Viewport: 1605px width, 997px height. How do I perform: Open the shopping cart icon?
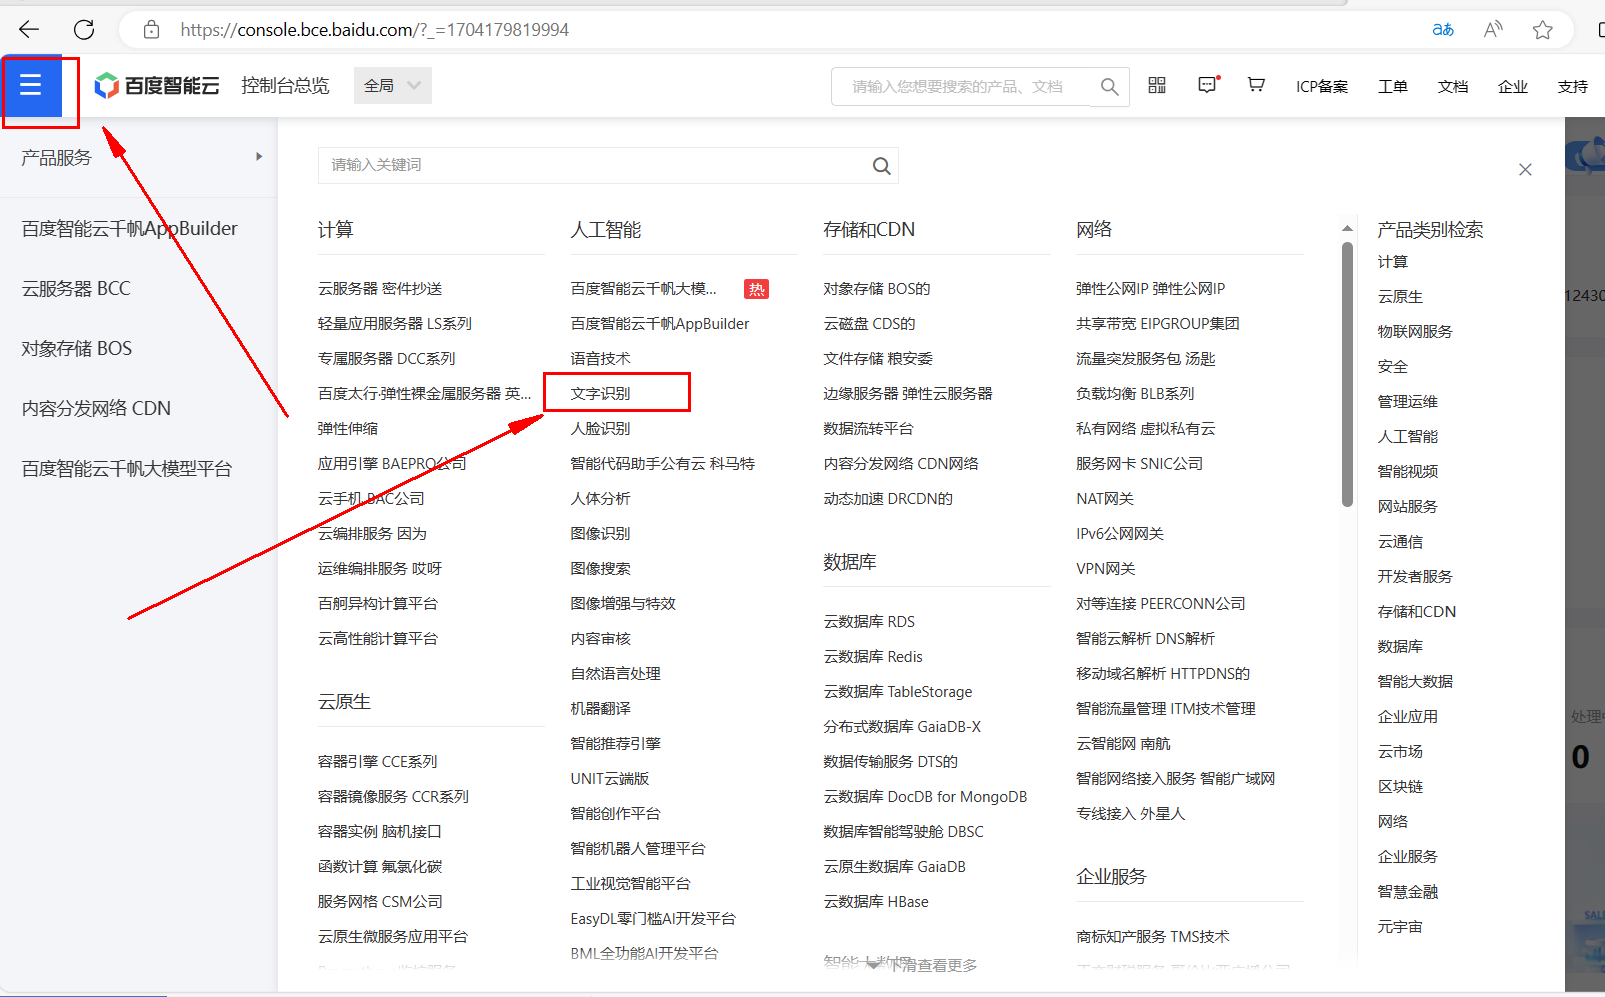1256,86
